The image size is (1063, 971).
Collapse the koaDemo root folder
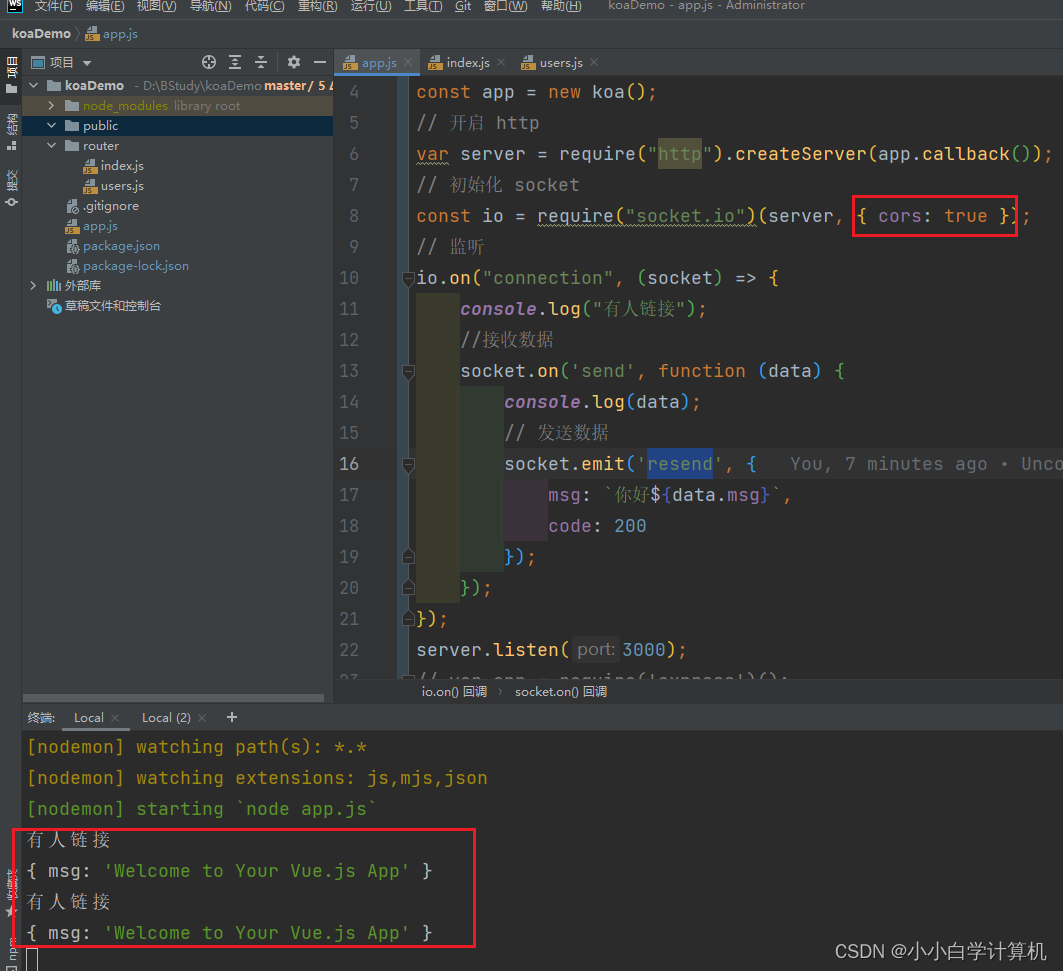34,85
